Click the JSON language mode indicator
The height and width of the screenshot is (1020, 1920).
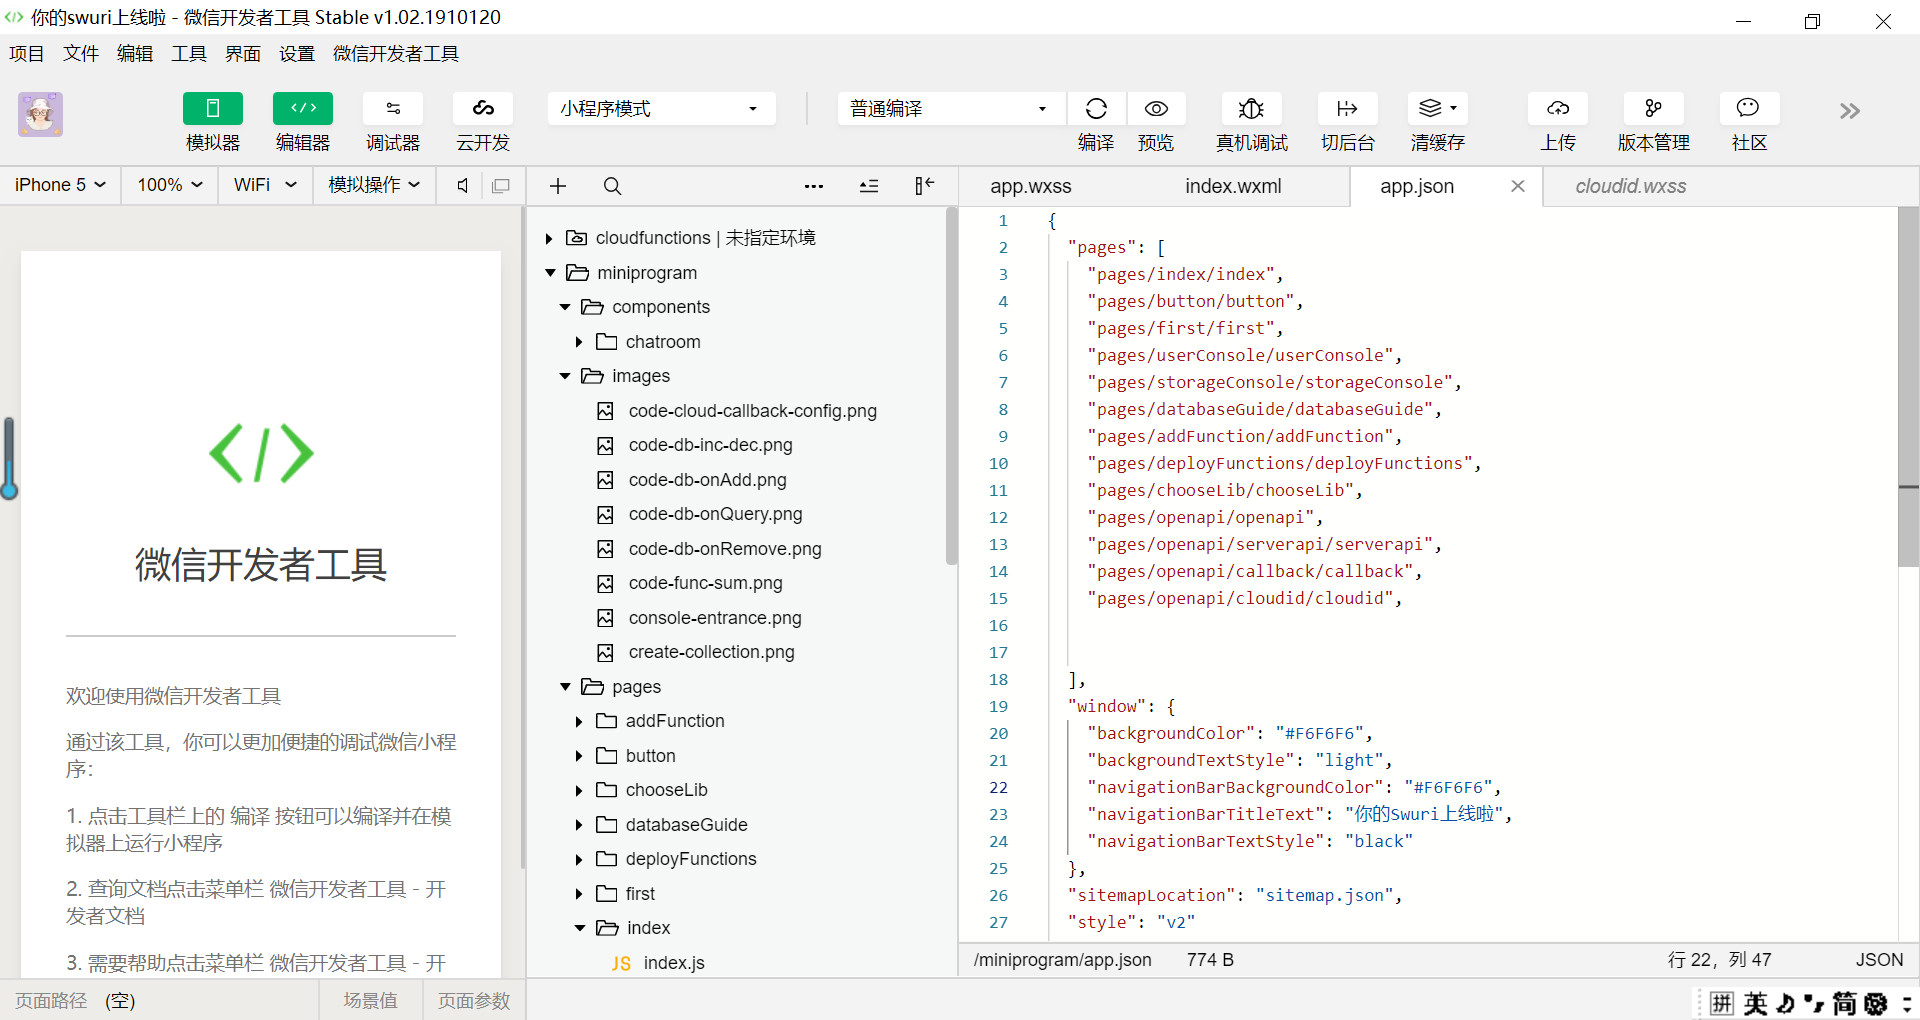1879,960
